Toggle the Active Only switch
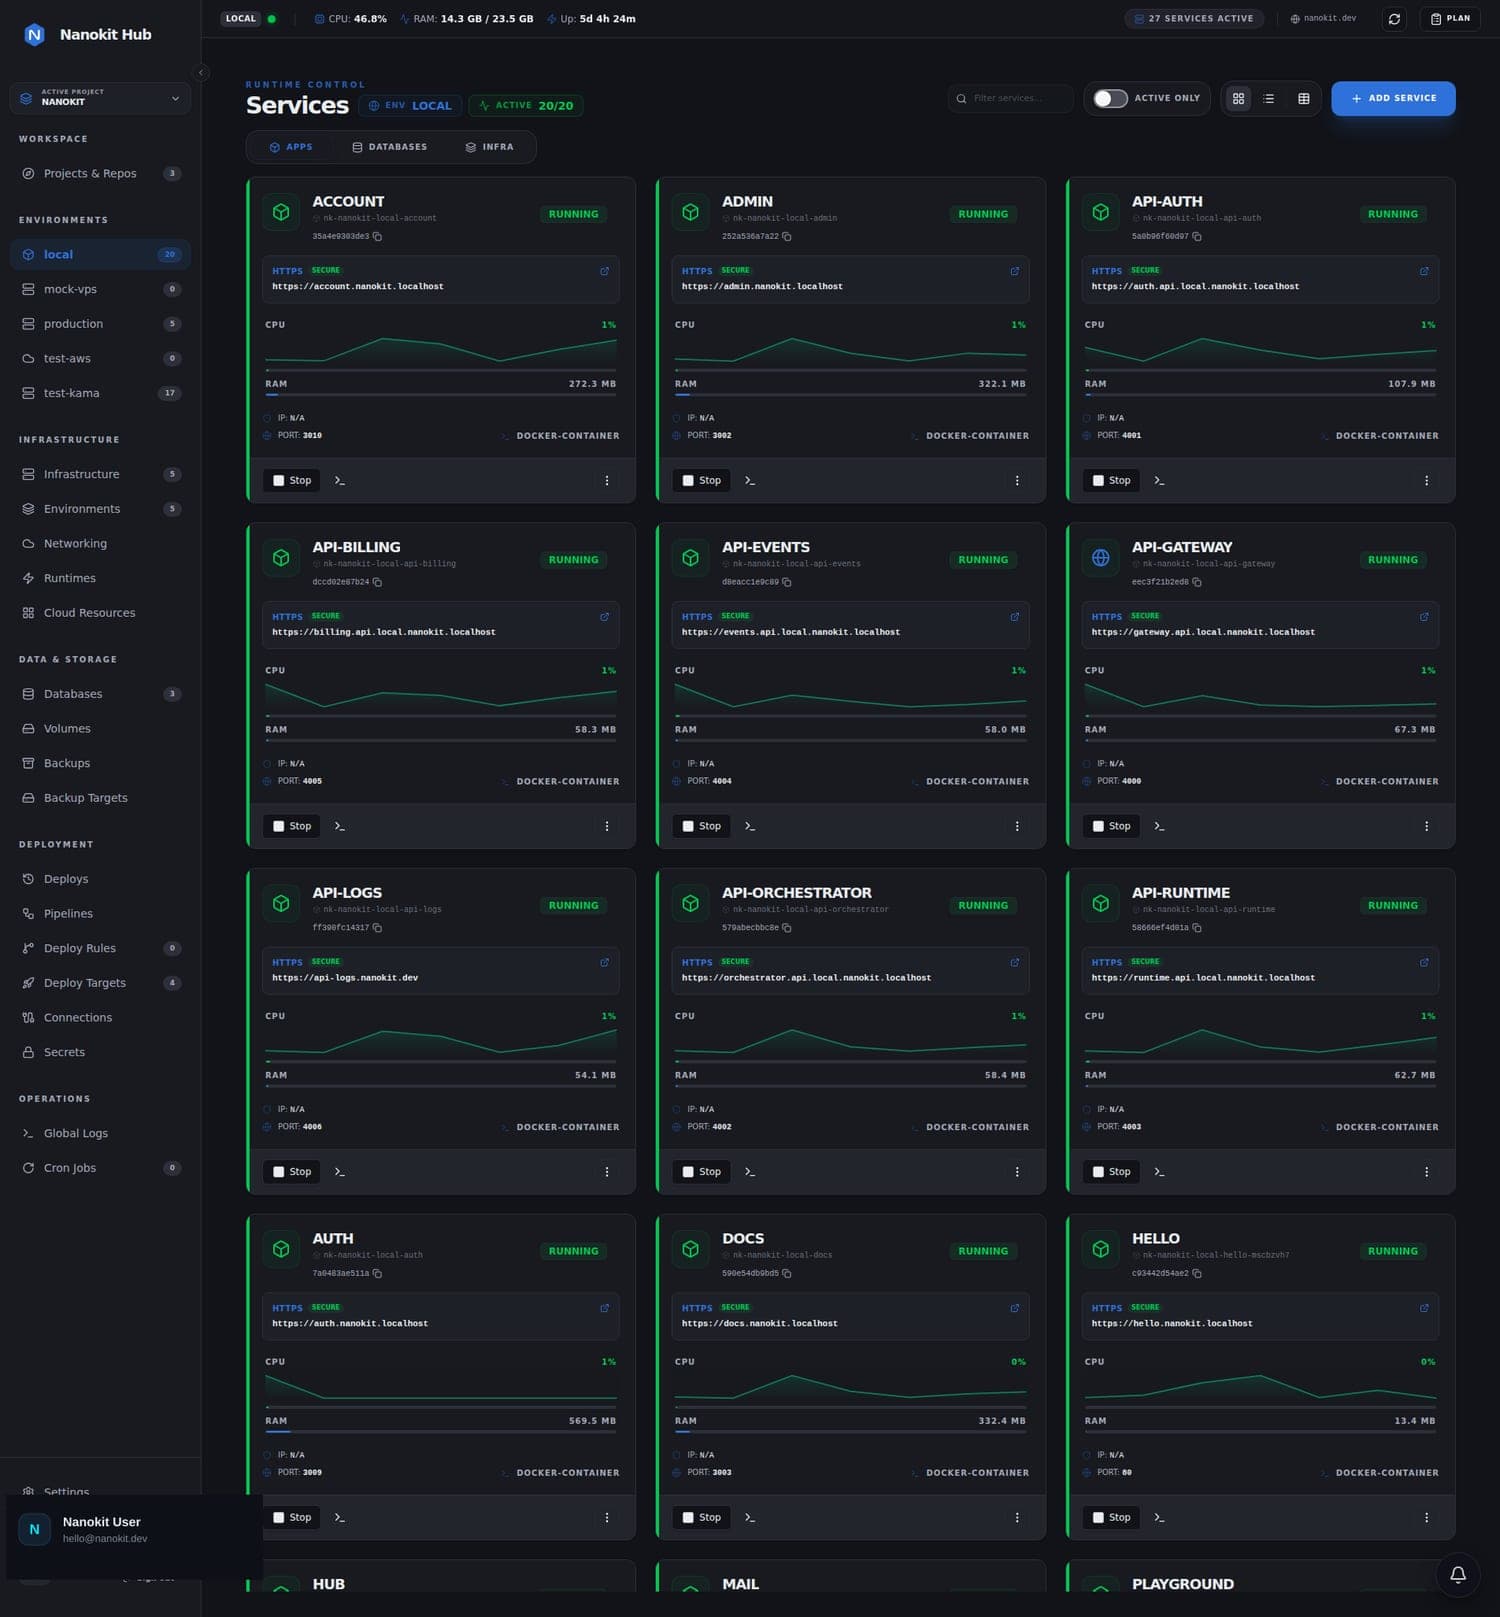The image size is (1500, 1617). (1110, 99)
